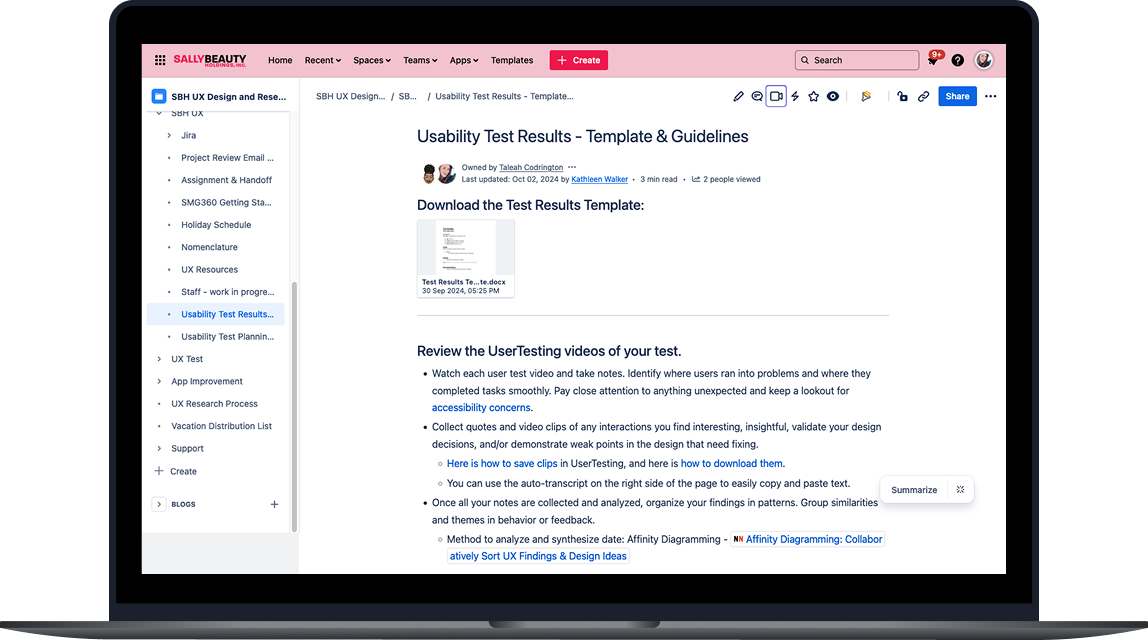The width and height of the screenshot is (1148, 640).
Task: Click the notifications bell icon
Action: coord(933,60)
